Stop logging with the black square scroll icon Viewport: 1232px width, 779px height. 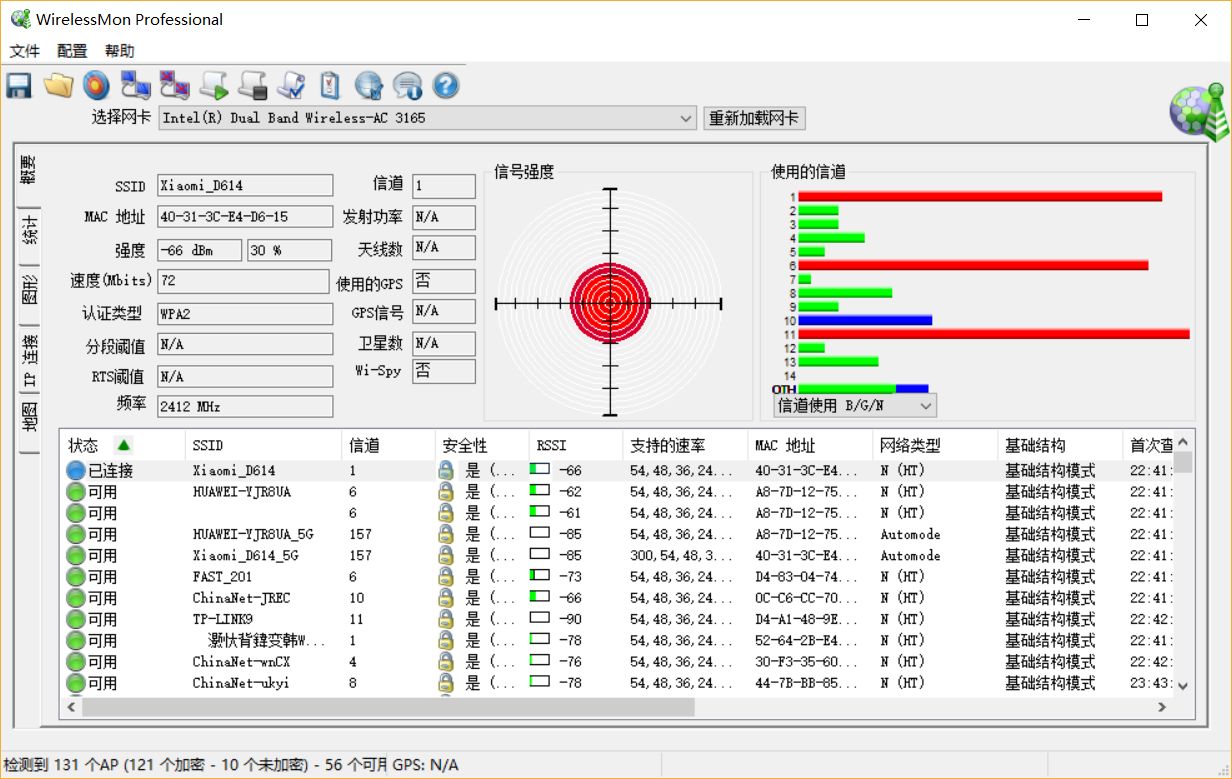tap(252, 86)
